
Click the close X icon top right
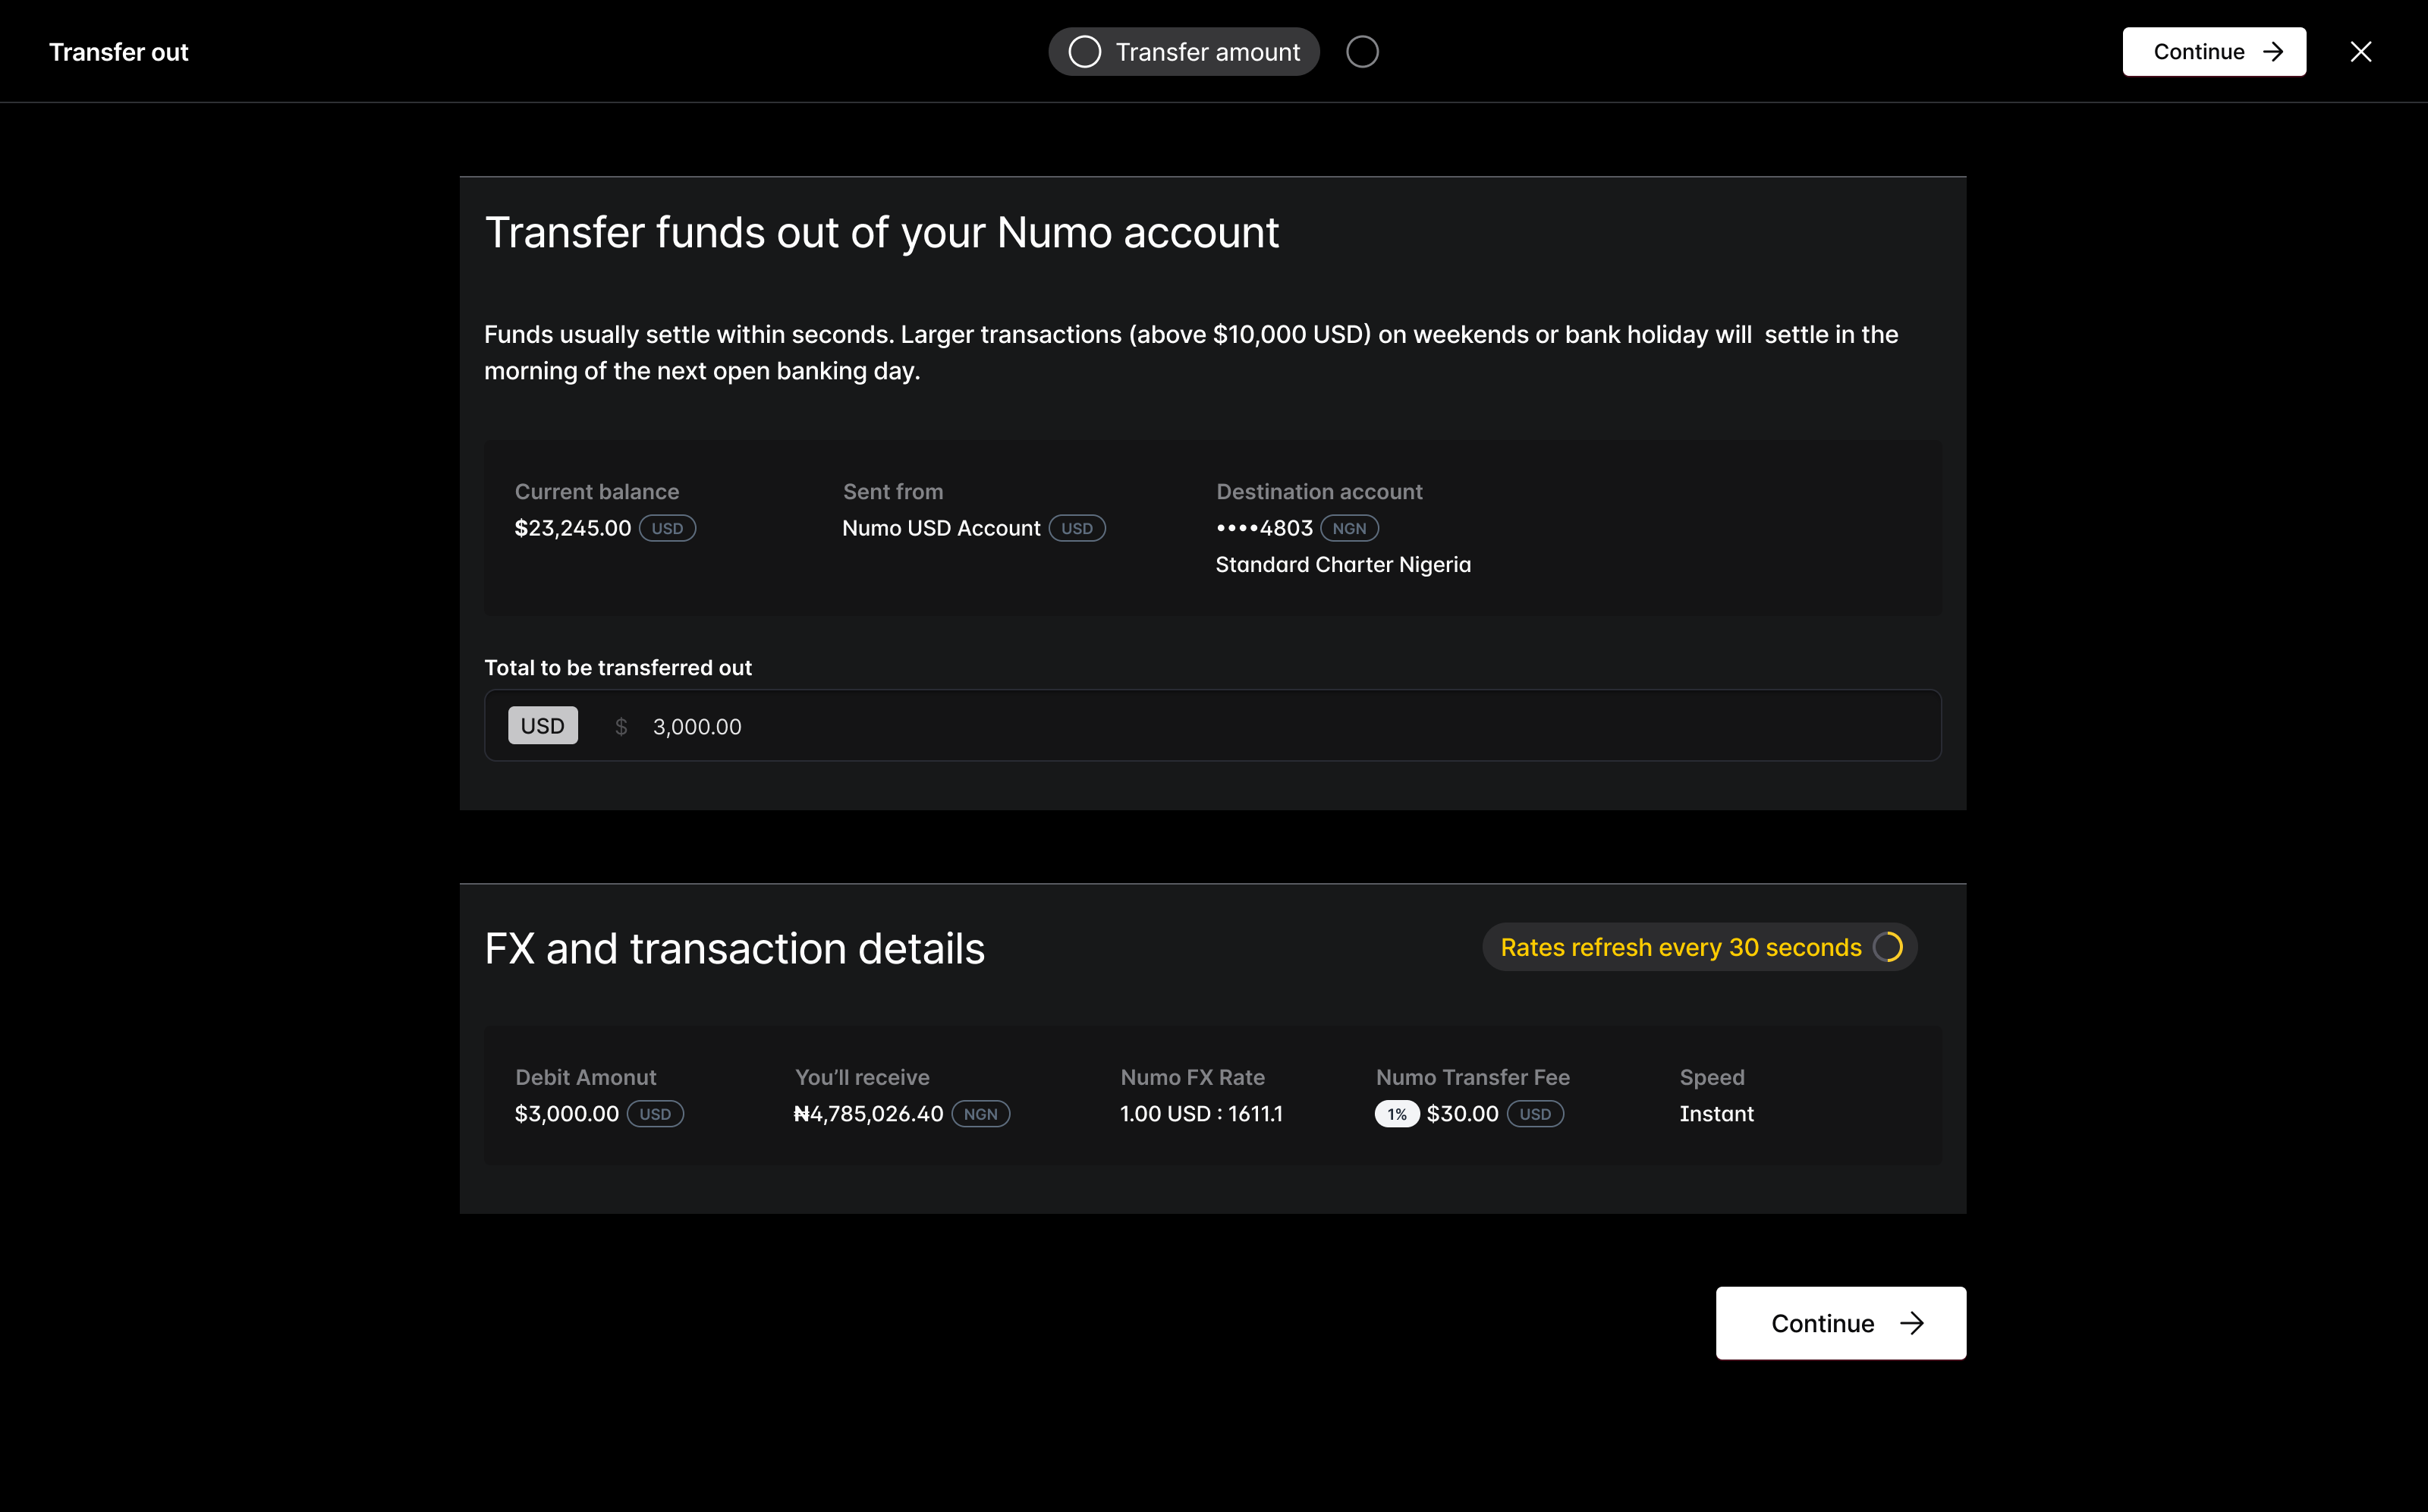(2360, 52)
